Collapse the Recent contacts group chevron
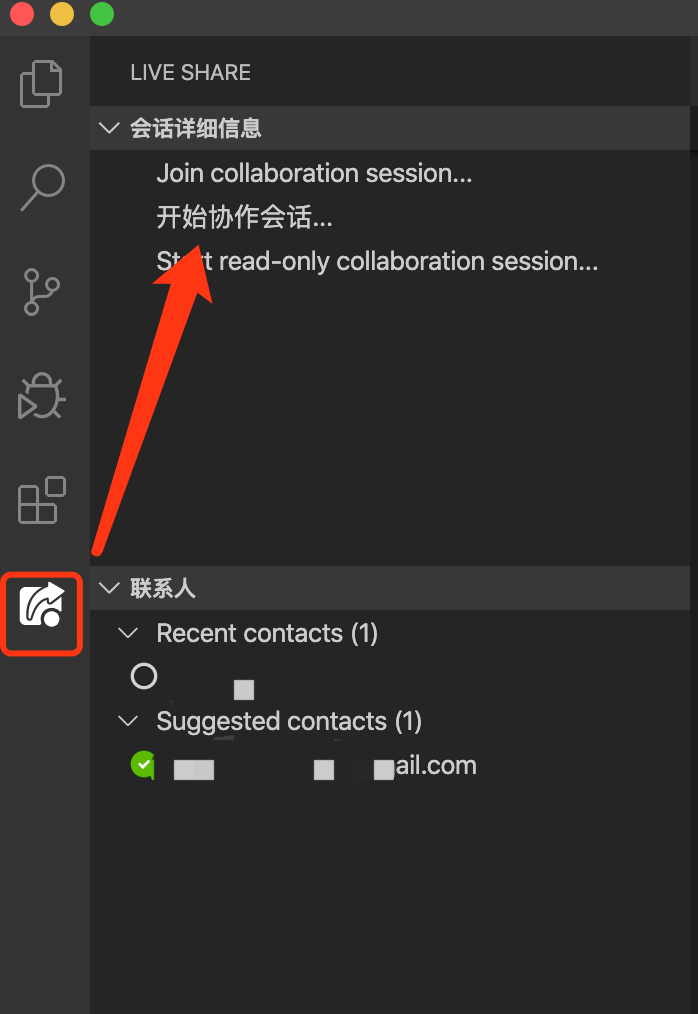The height and width of the screenshot is (1014, 698). click(128, 634)
